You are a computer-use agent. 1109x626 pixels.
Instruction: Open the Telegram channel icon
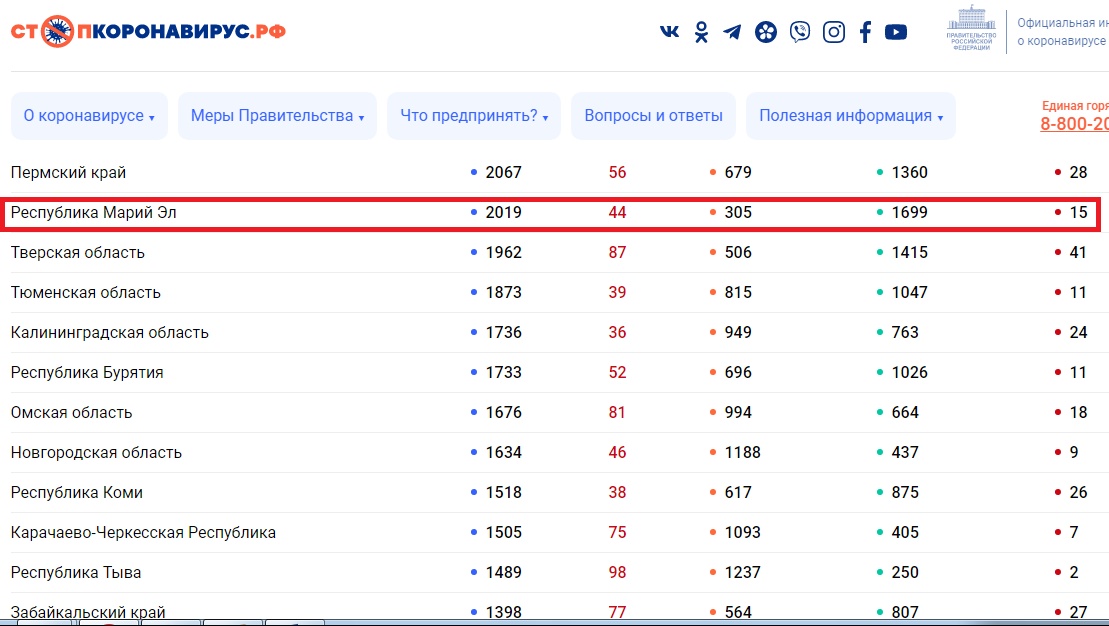733,32
